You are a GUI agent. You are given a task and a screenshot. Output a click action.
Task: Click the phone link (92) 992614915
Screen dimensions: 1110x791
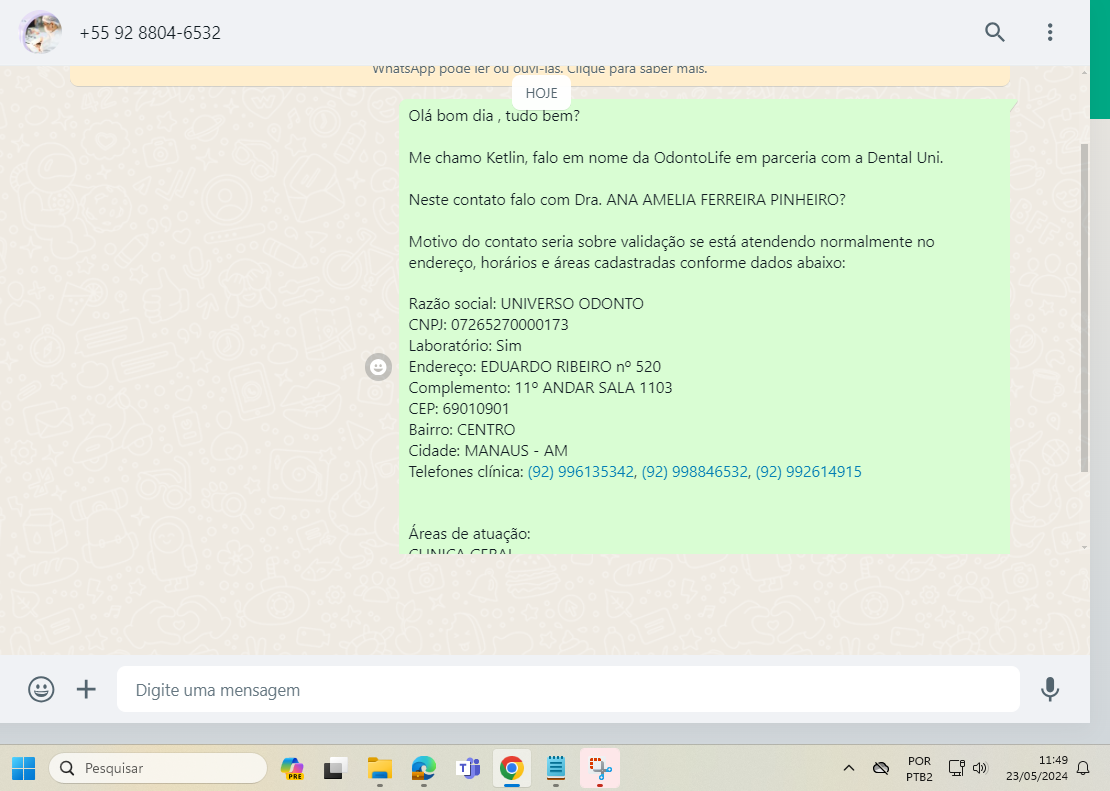[808, 472]
